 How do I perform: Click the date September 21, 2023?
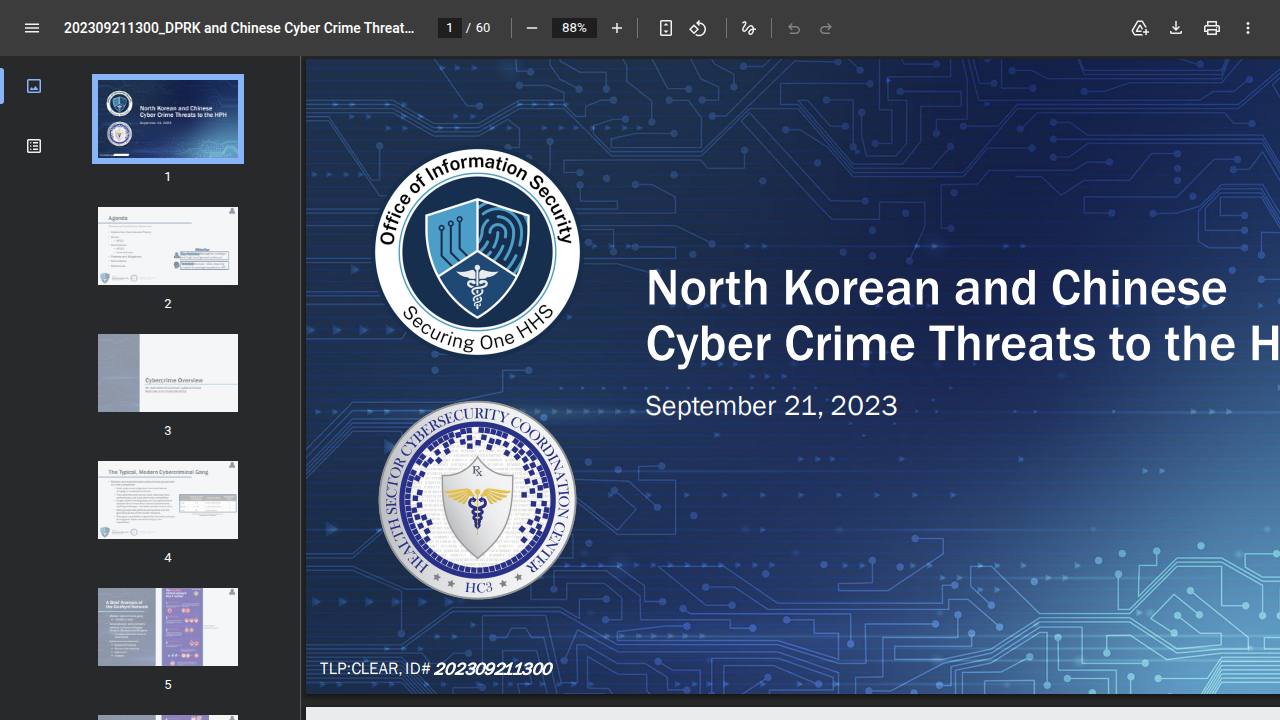pos(771,406)
